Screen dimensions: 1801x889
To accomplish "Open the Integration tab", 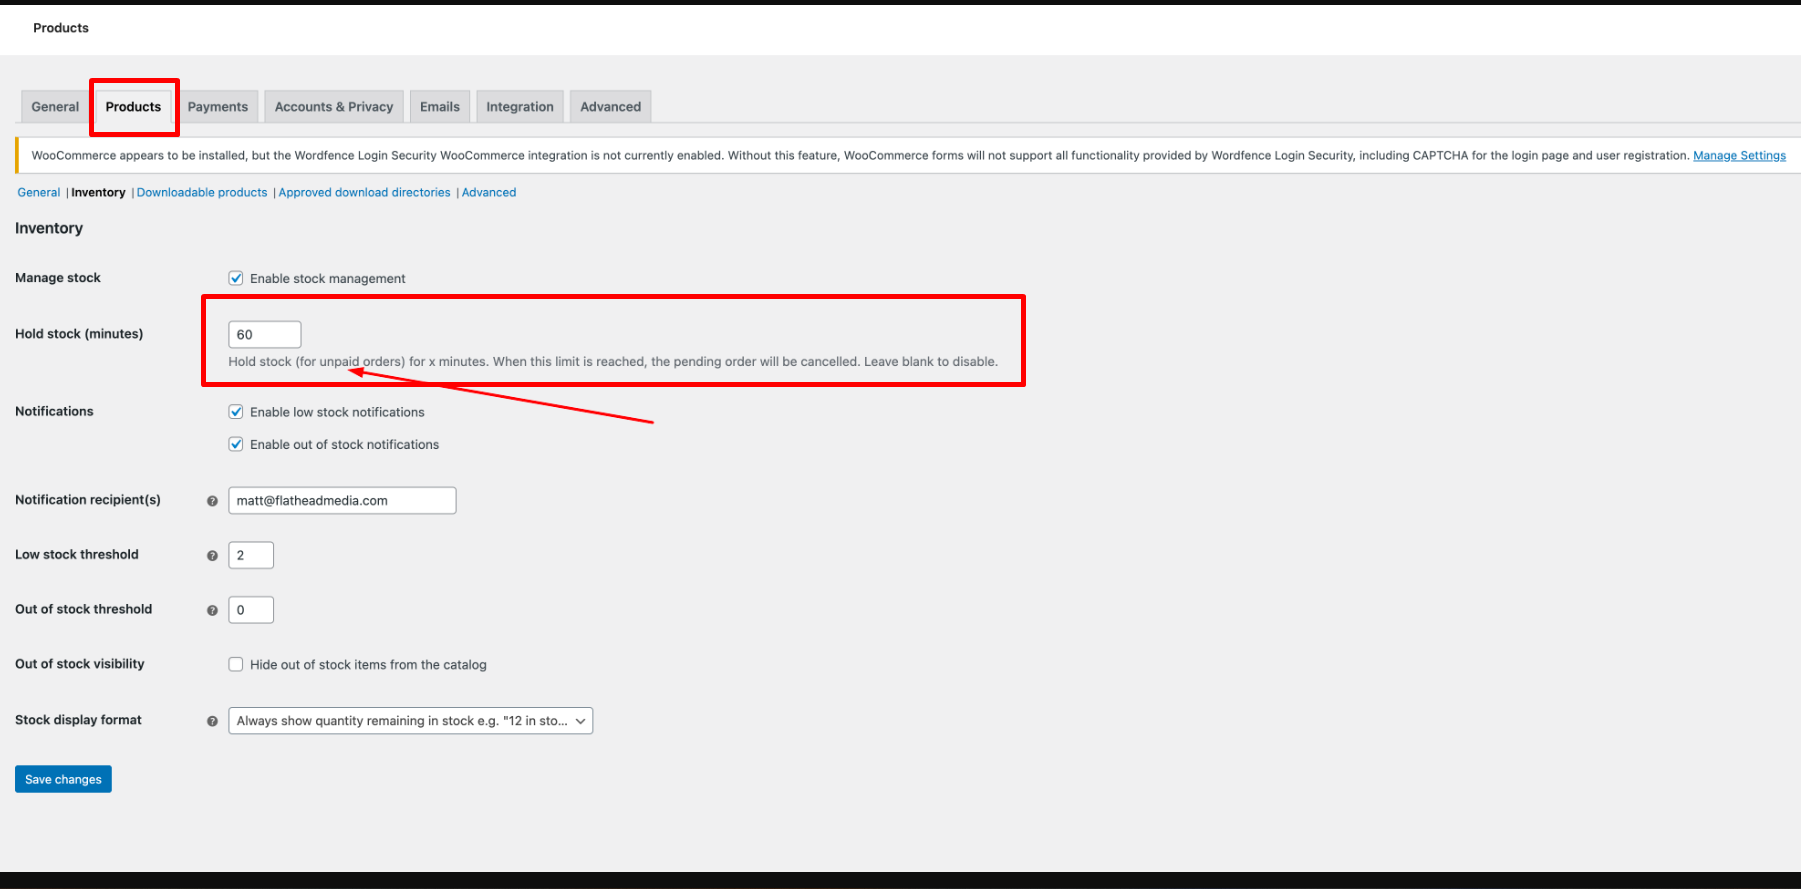I will click(520, 107).
